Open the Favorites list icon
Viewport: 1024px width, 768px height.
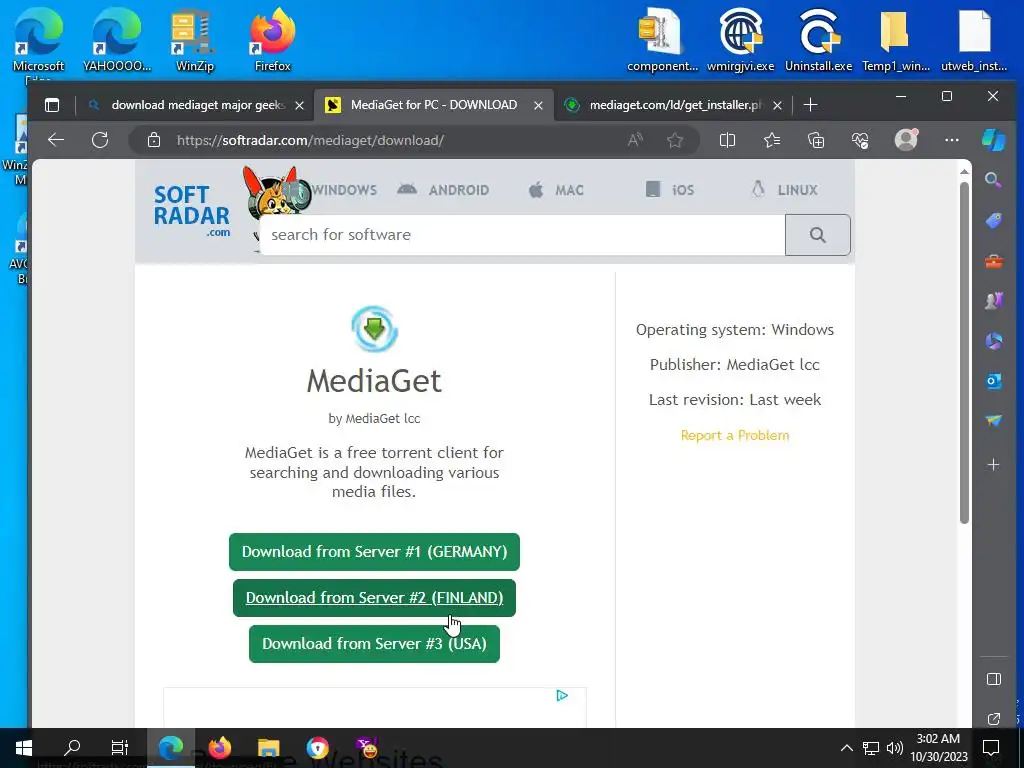click(x=772, y=140)
